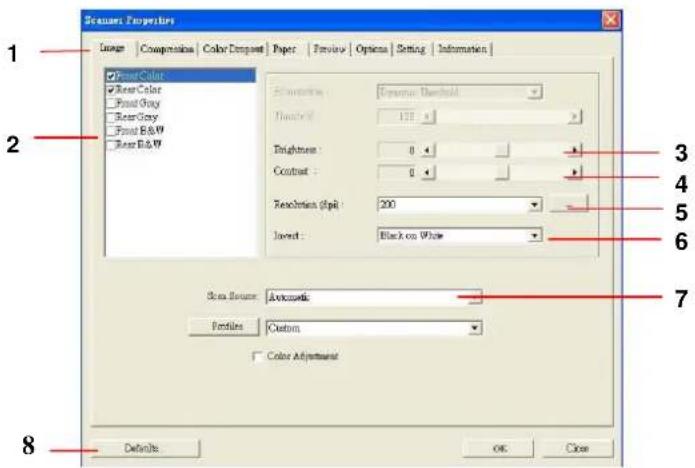Toggle the Color Adjustment checkbox
This screenshot has width=695, height=468.
(257, 356)
